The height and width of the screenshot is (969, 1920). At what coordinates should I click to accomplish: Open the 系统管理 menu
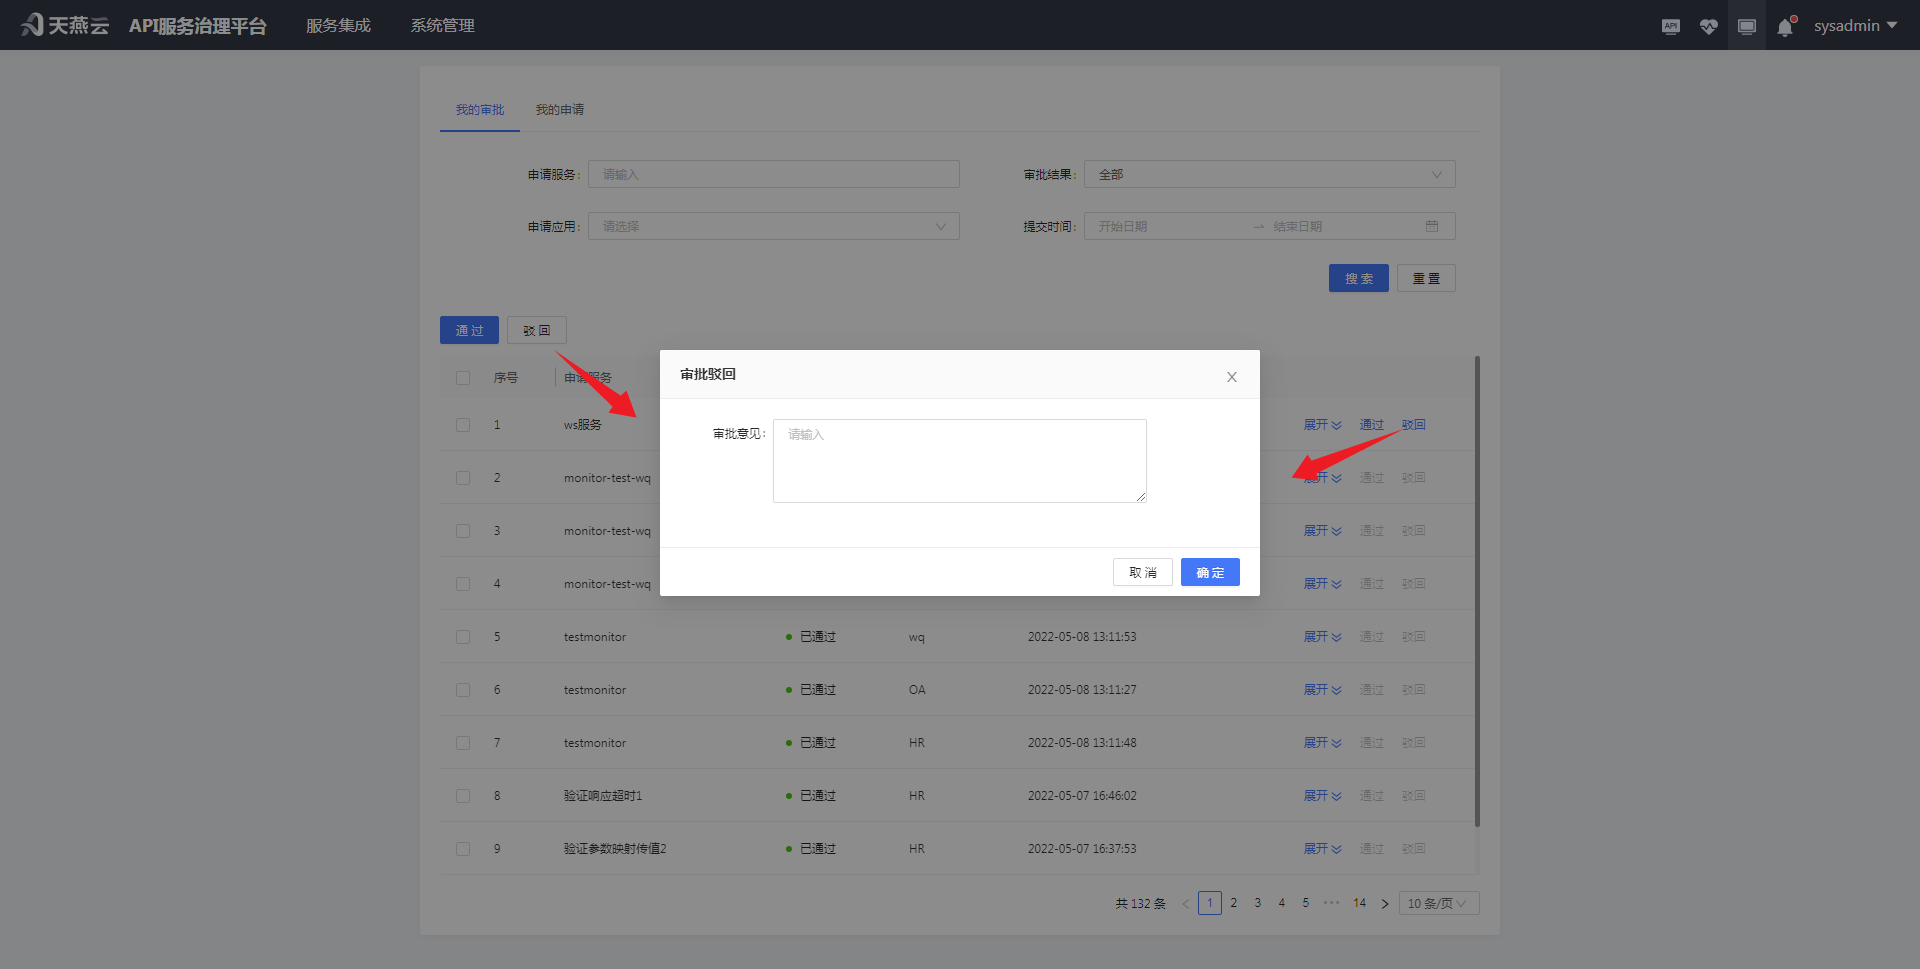coord(442,24)
